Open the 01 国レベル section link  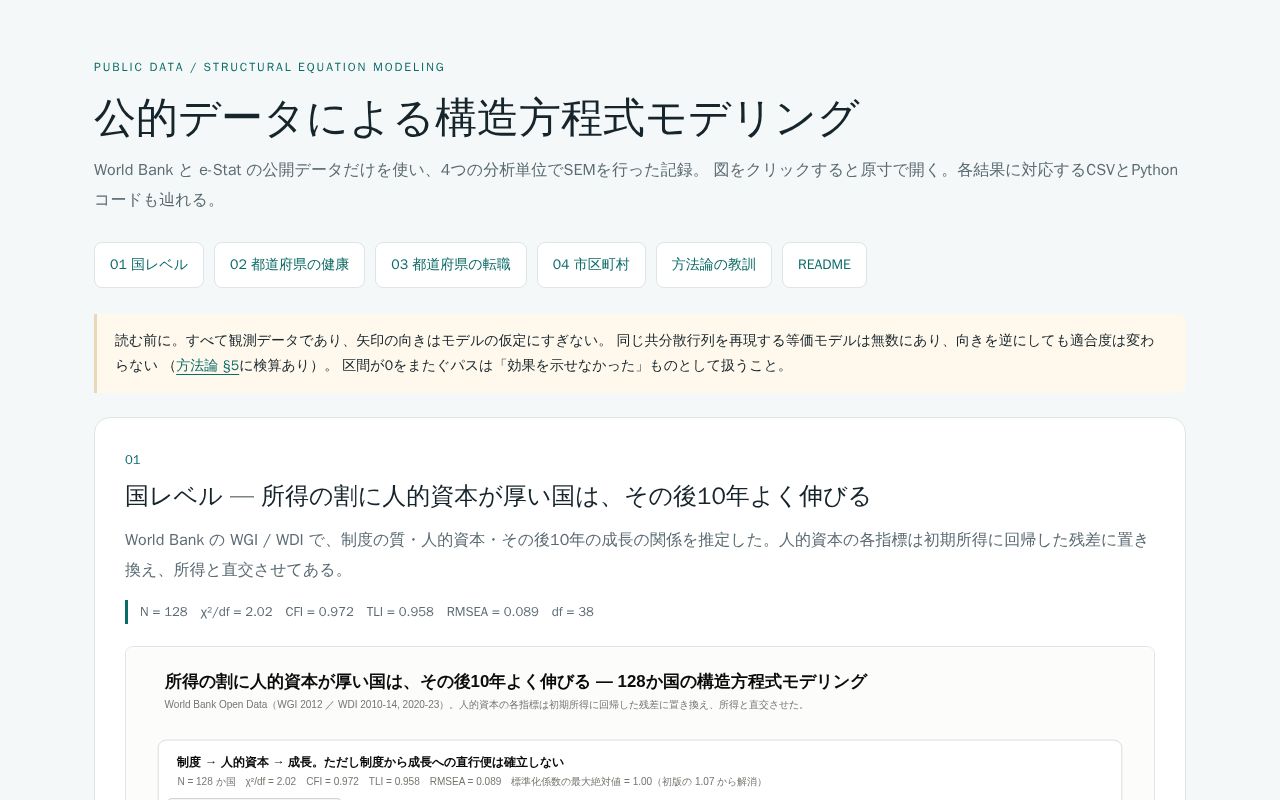tap(149, 265)
